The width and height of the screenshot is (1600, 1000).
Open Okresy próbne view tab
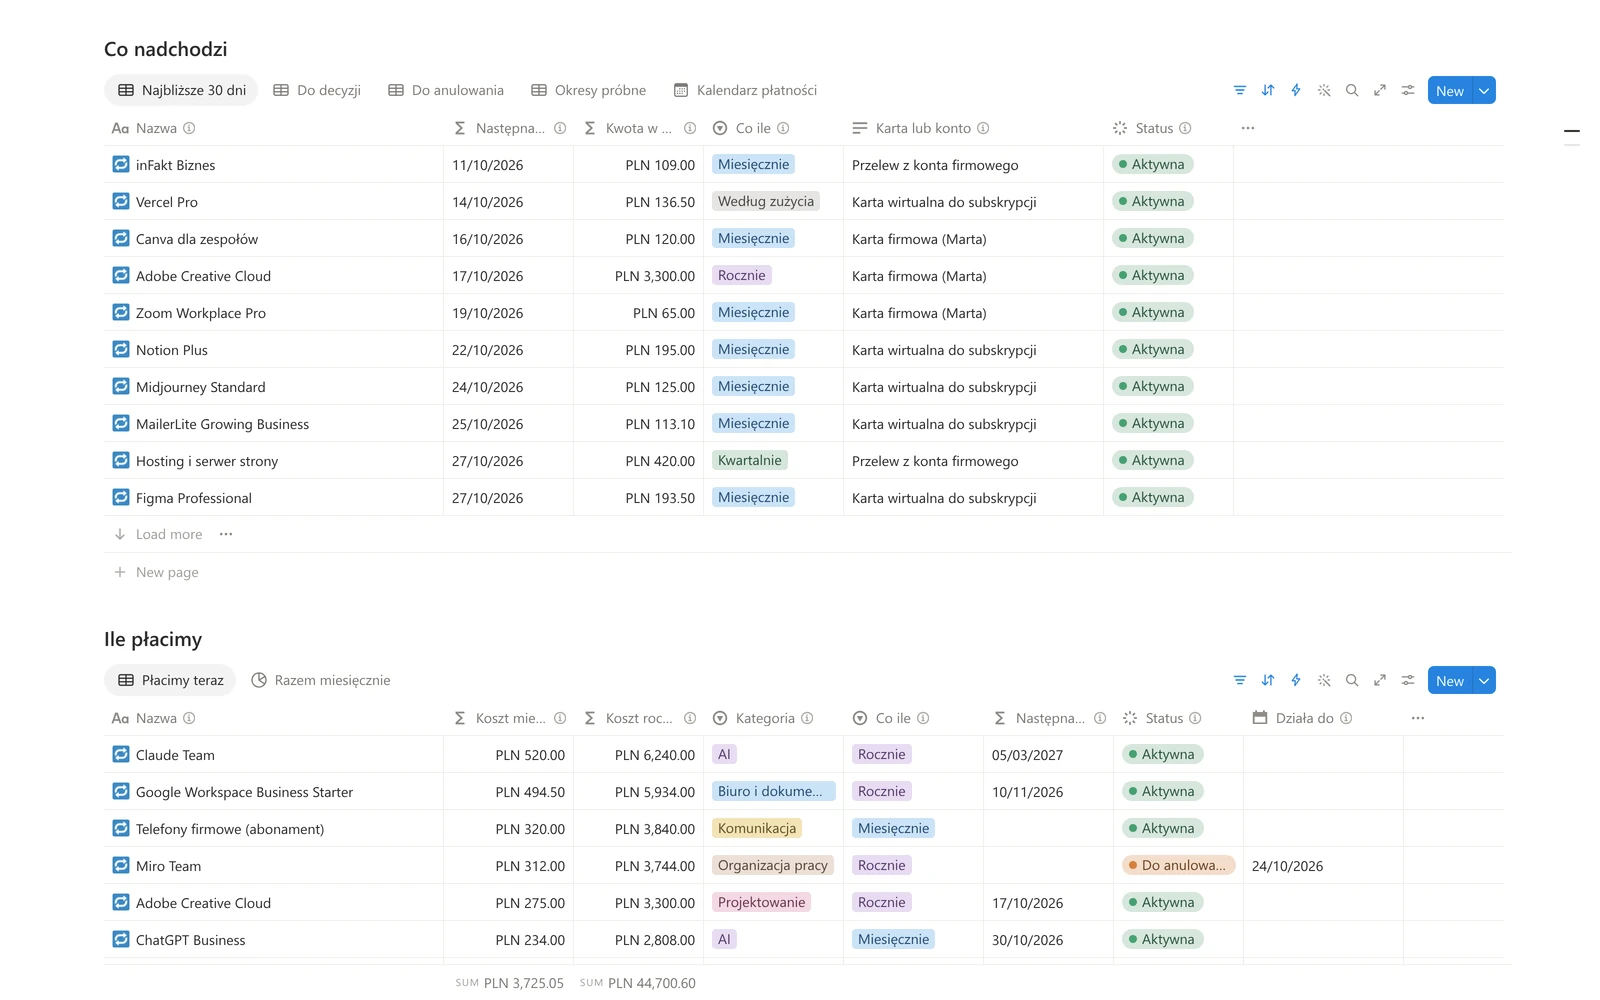(x=589, y=90)
